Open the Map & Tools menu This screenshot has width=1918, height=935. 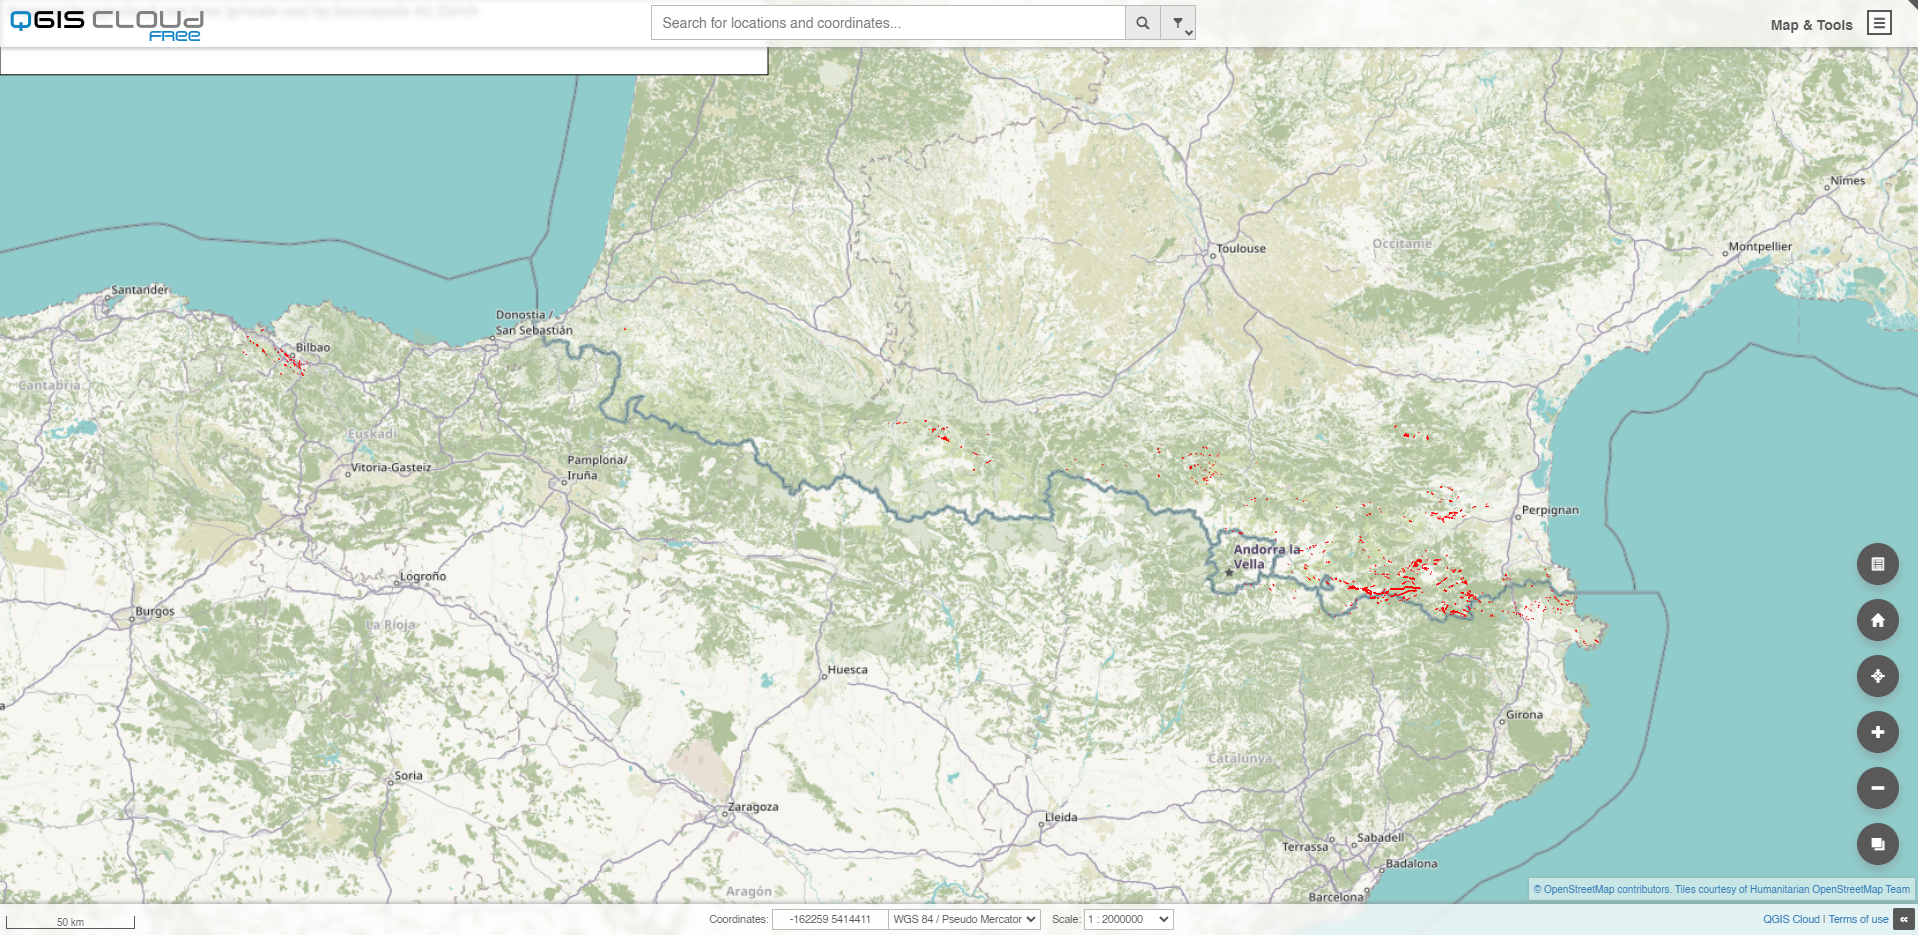(1811, 25)
